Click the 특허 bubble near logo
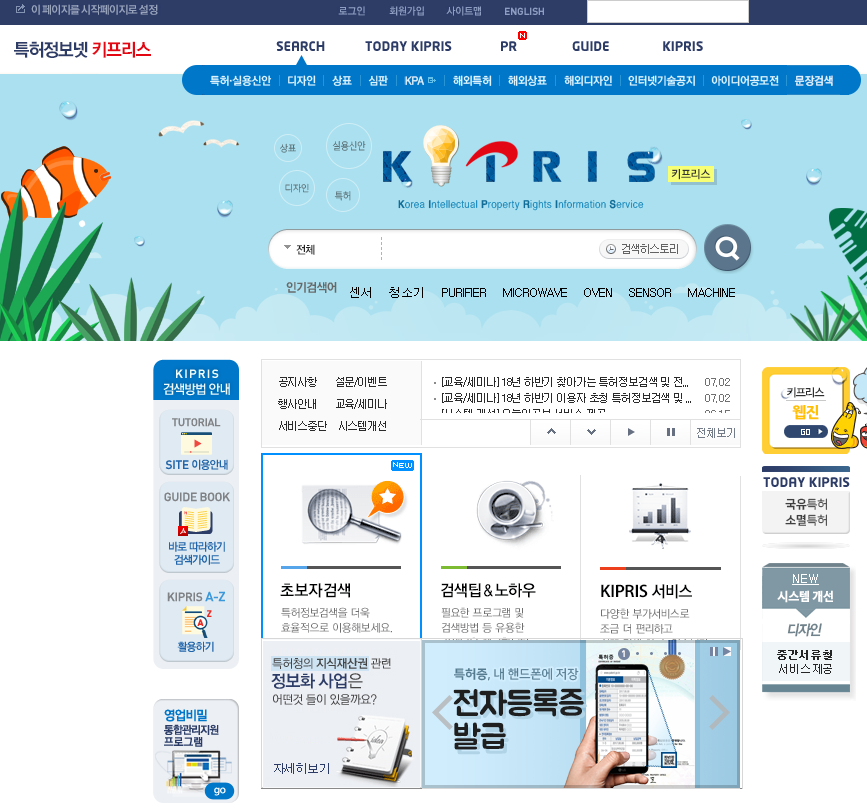The height and width of the screenshot is (812, 867). pos(343,195)
